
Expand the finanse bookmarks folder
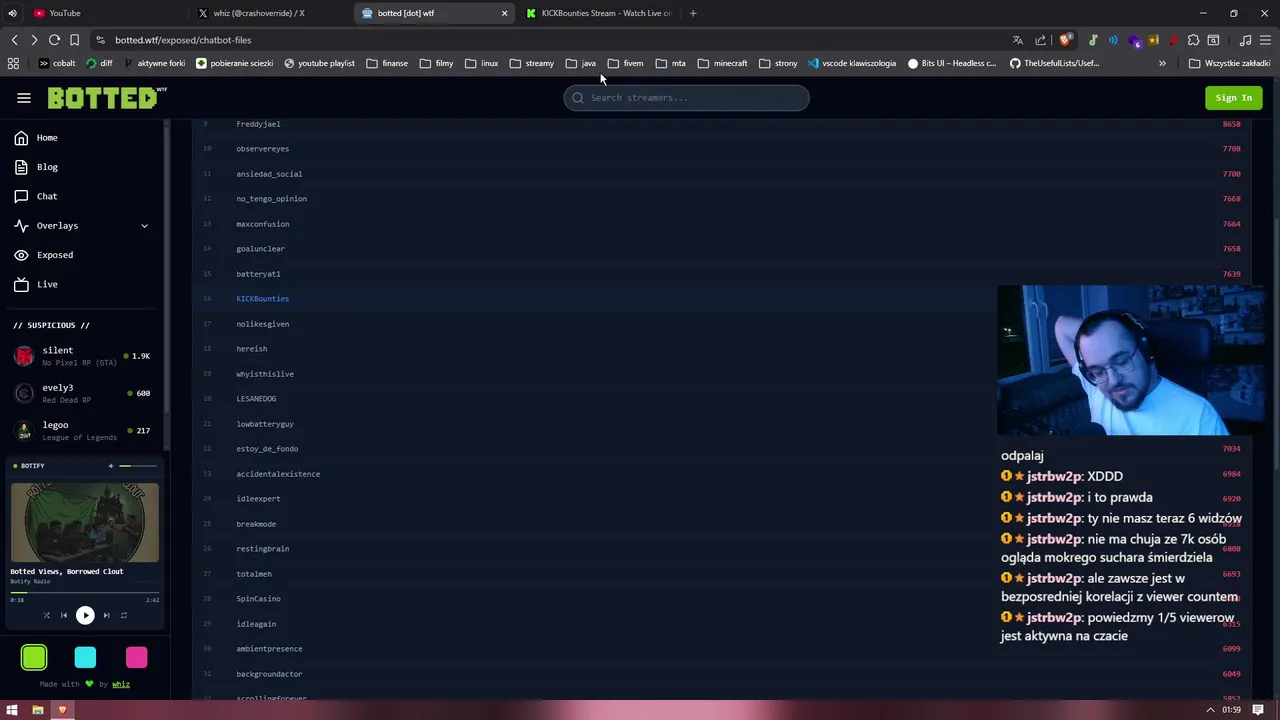(387, 63)
